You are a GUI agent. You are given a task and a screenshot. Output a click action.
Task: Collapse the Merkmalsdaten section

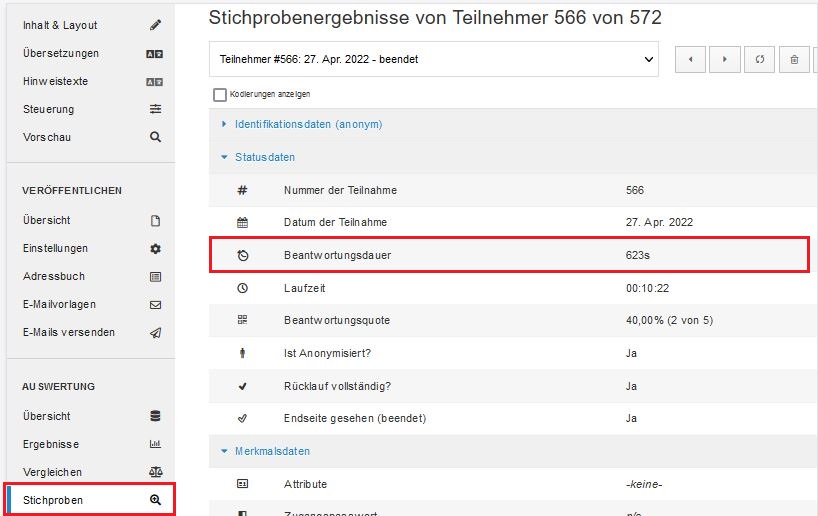click(x=272, y=451)
